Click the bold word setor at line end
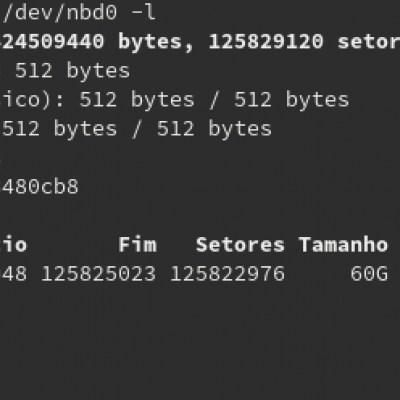The height and width of the screenshot is (400, 400). click(x=369, y=42)
